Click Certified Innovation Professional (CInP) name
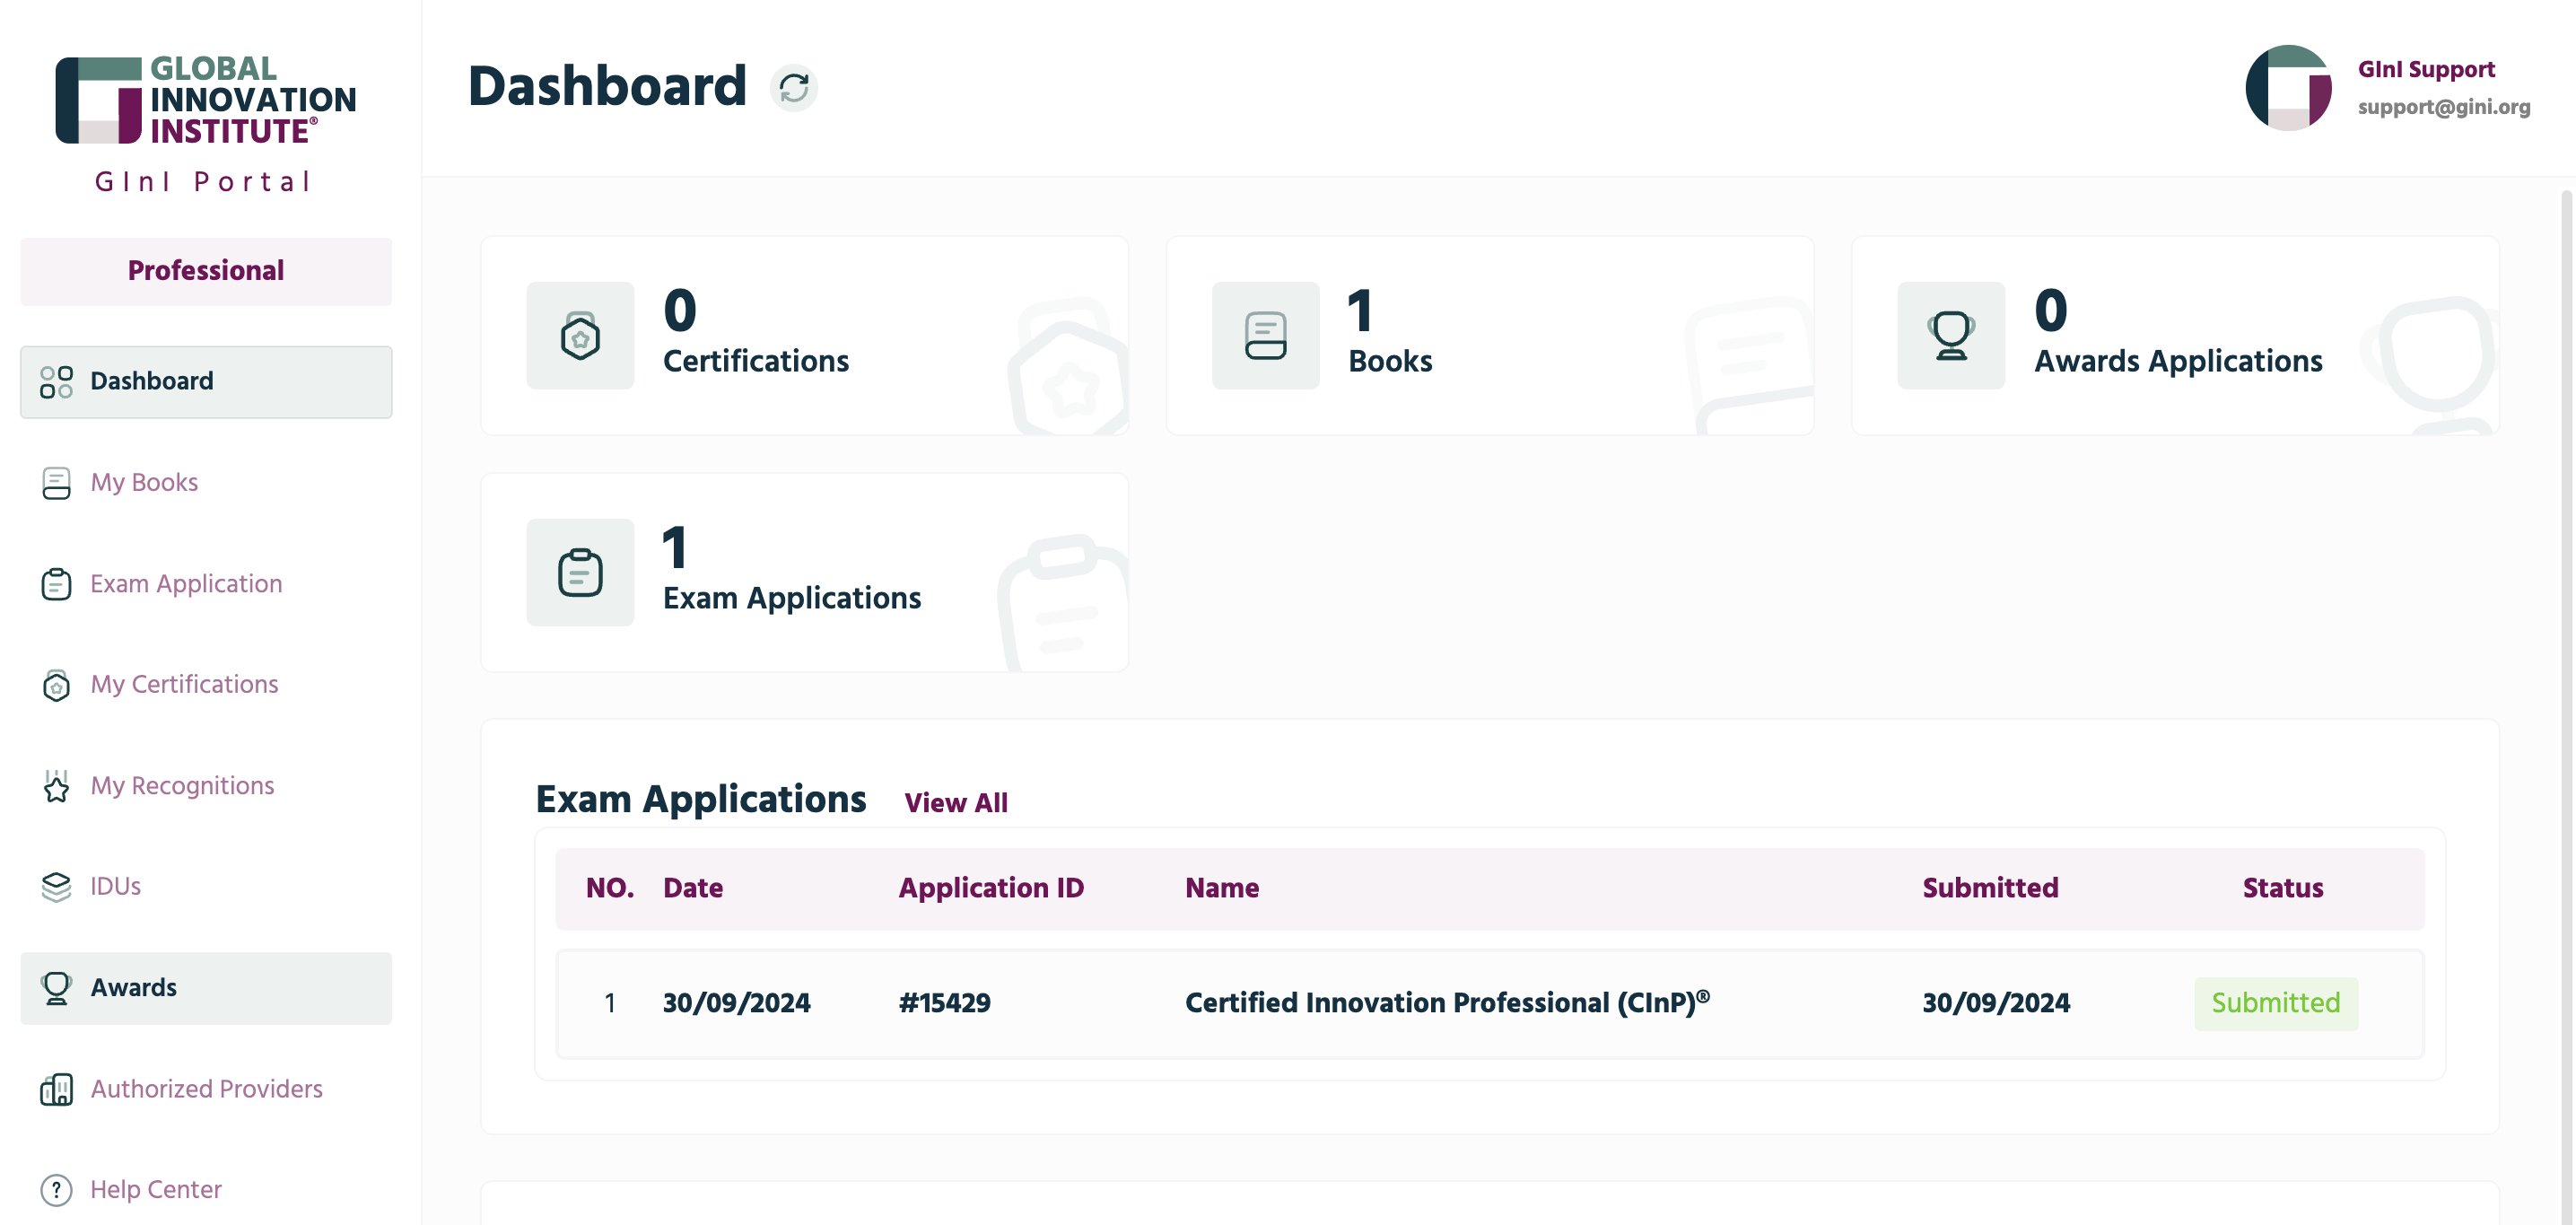 coord(1447,1003)
